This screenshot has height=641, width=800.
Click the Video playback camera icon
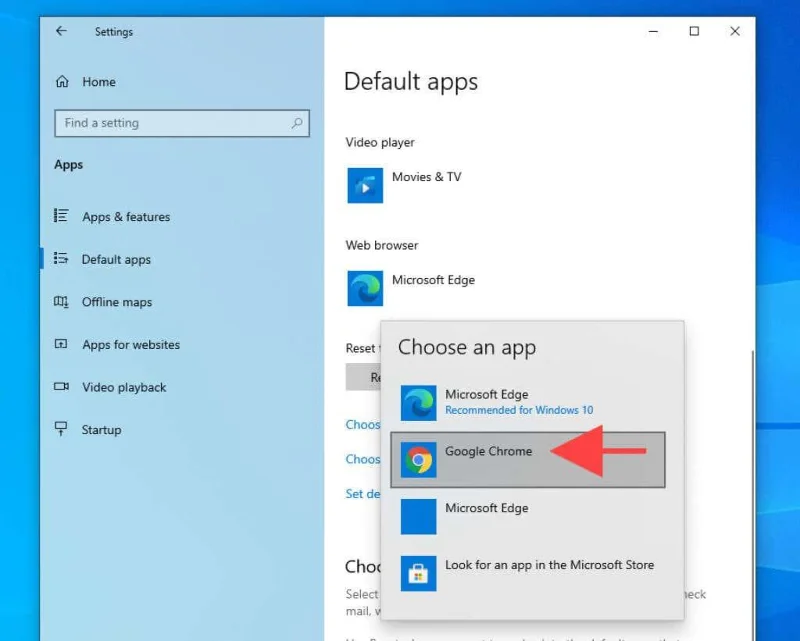point(61,386)
